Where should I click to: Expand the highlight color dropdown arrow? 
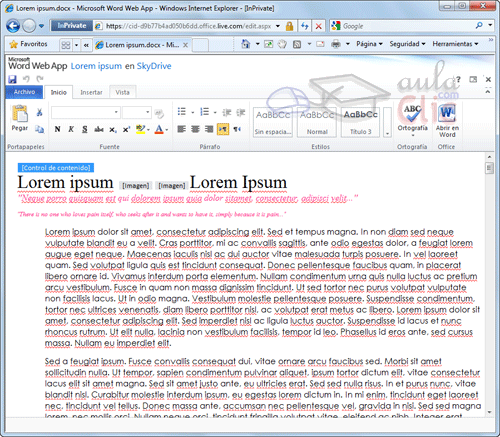click(x=149, y=130)
